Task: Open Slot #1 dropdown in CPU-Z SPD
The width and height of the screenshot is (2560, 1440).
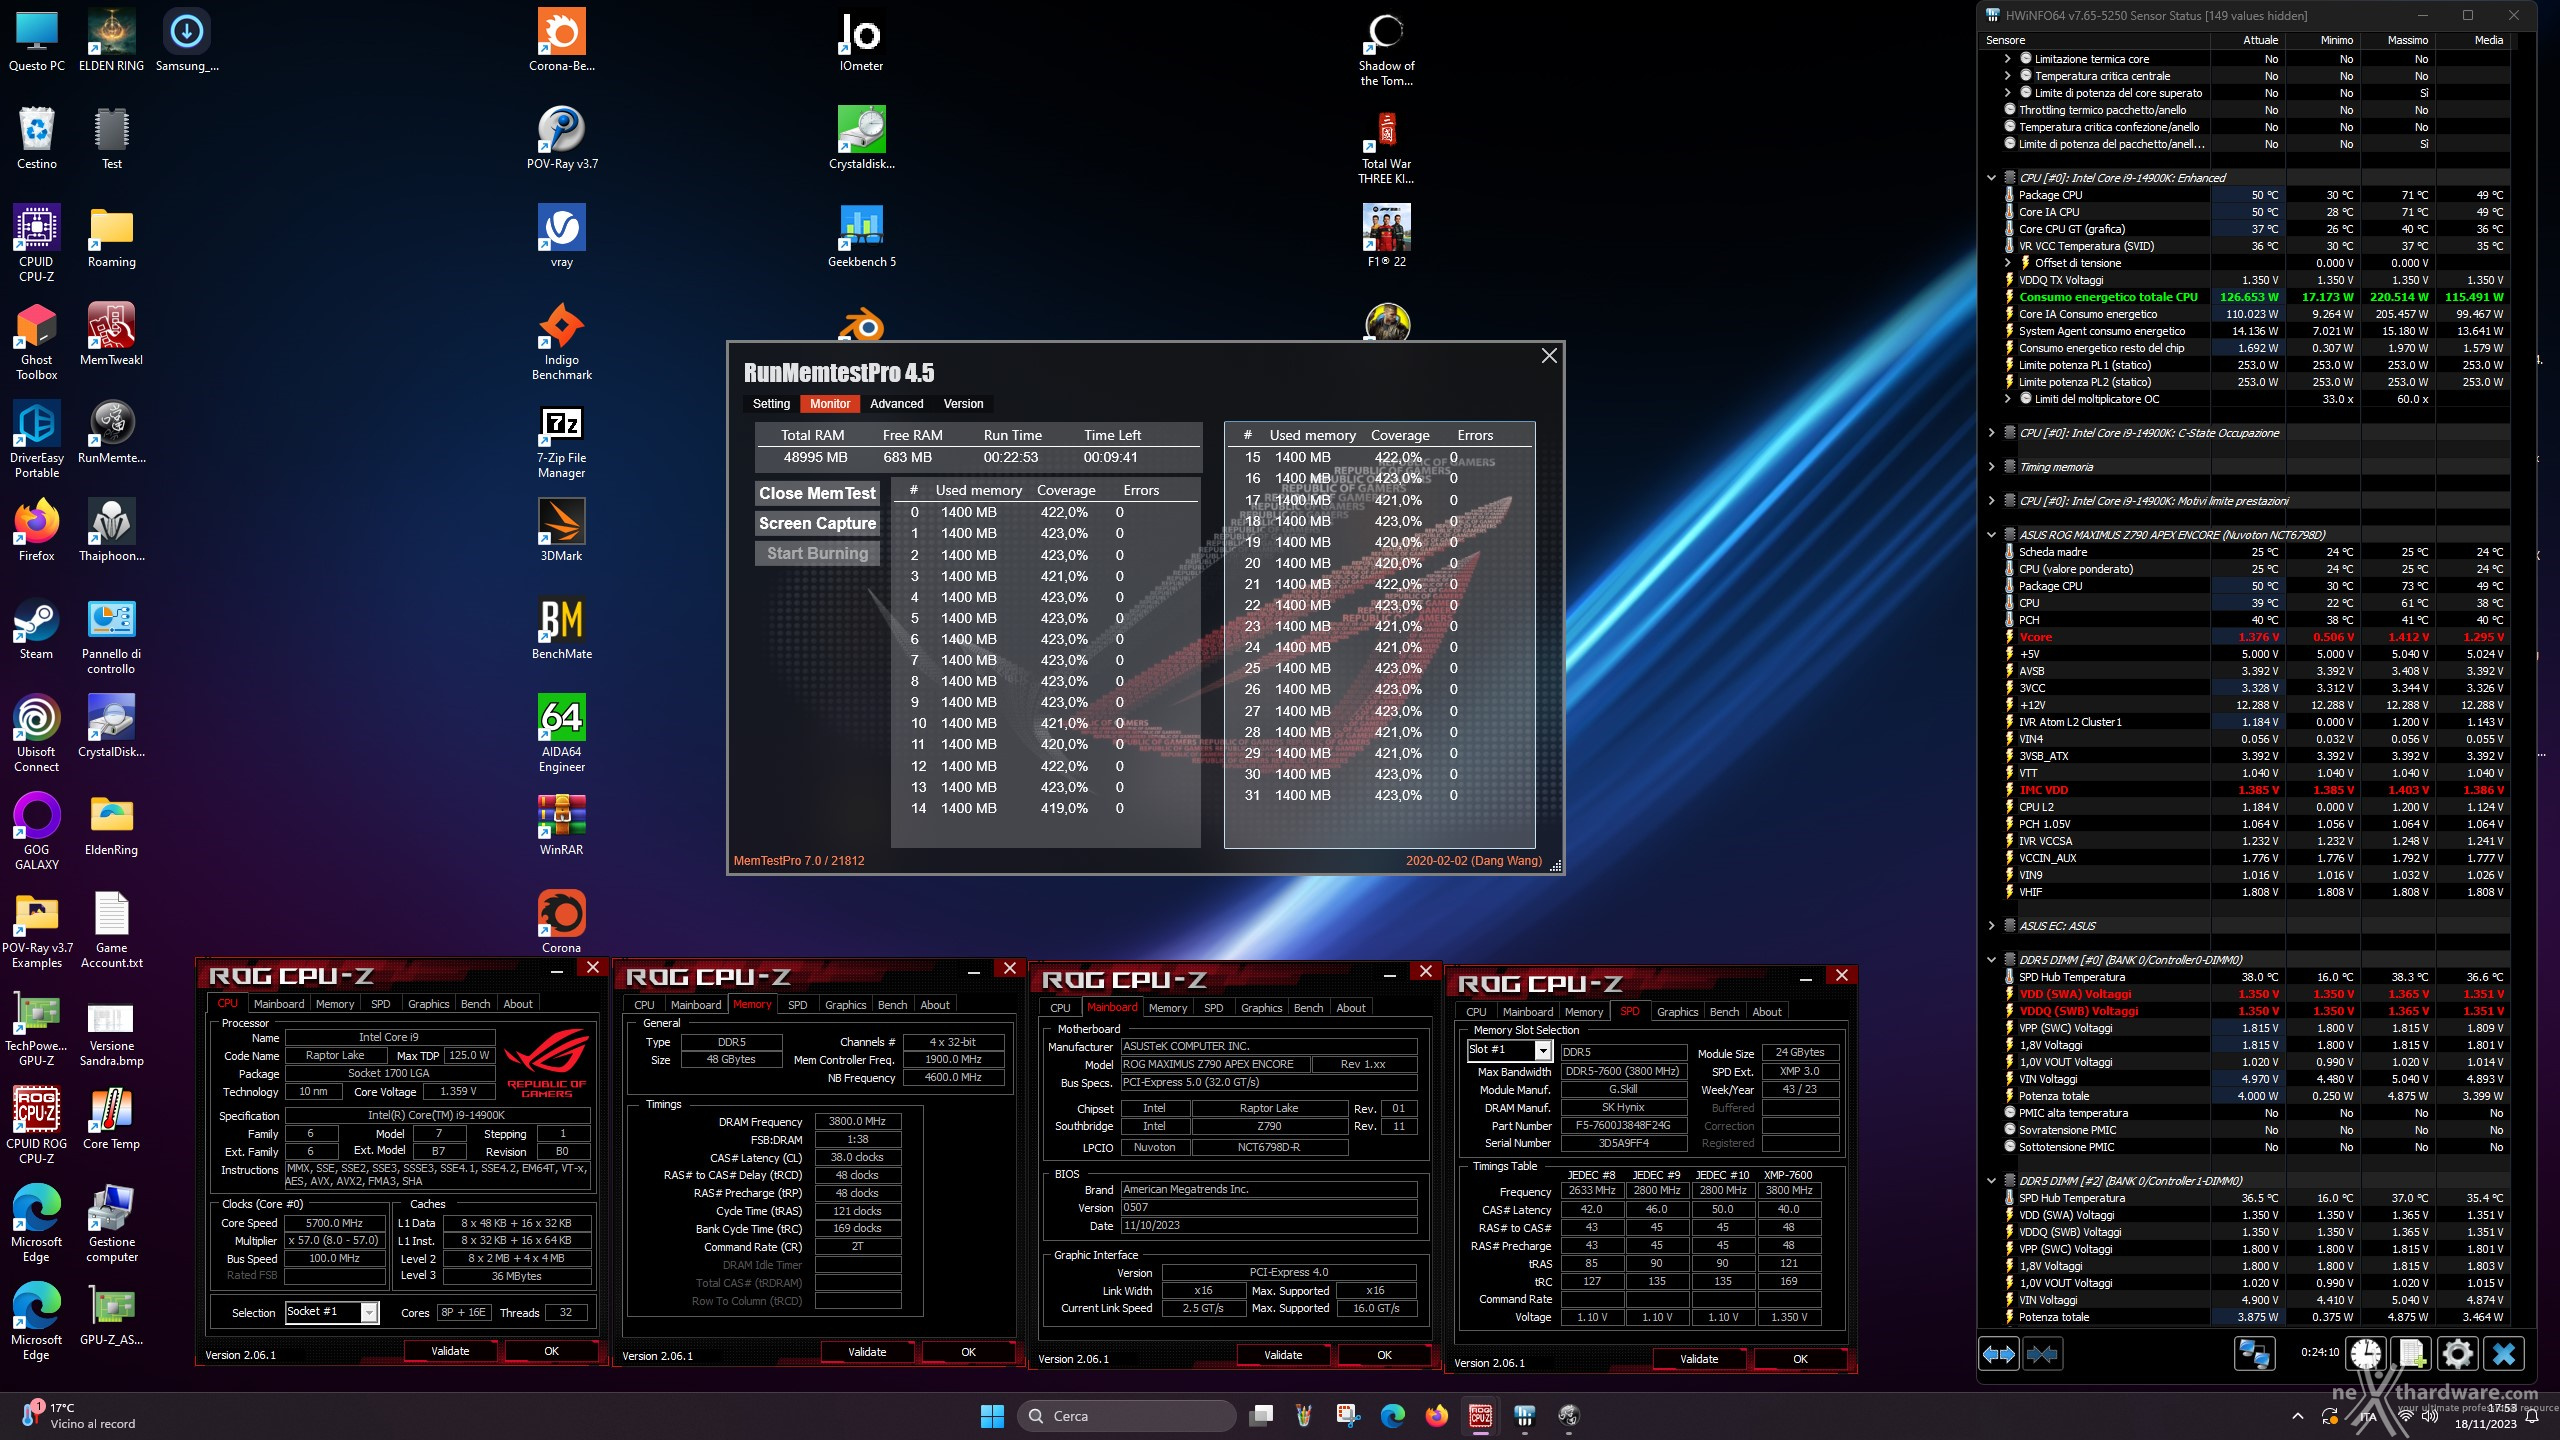Action: [x=1509, y=1050]
